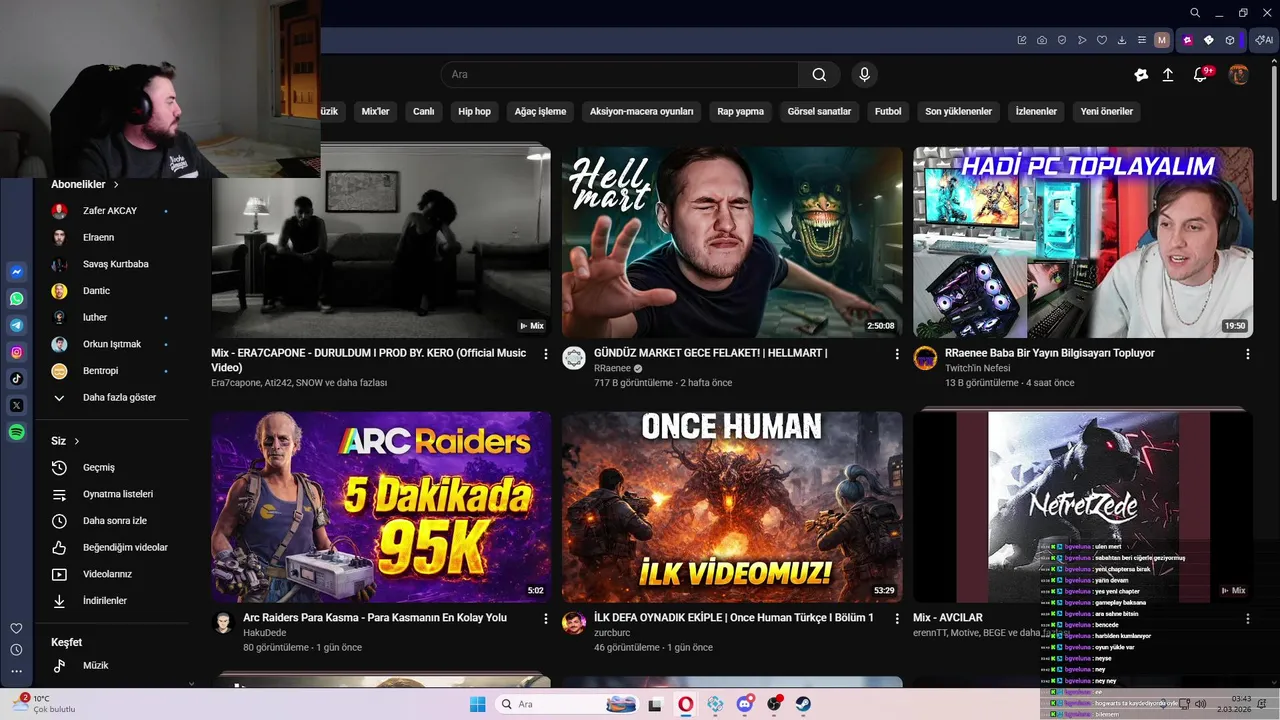Open options for Arc Raiders video
The height and width of the screenshot is (720, 1280).
click(546, 619)
